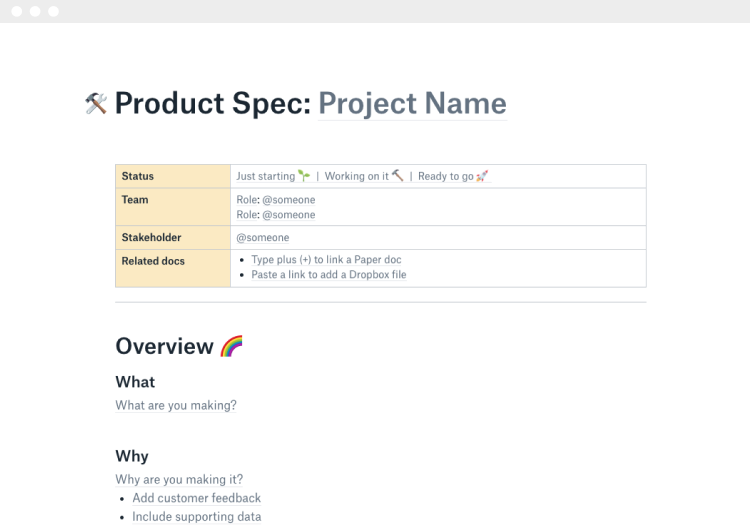Viewport: 751px width, 526px height.
Task: Click the hammer emoji after Working on it
Action: click(x=397, y=176)
